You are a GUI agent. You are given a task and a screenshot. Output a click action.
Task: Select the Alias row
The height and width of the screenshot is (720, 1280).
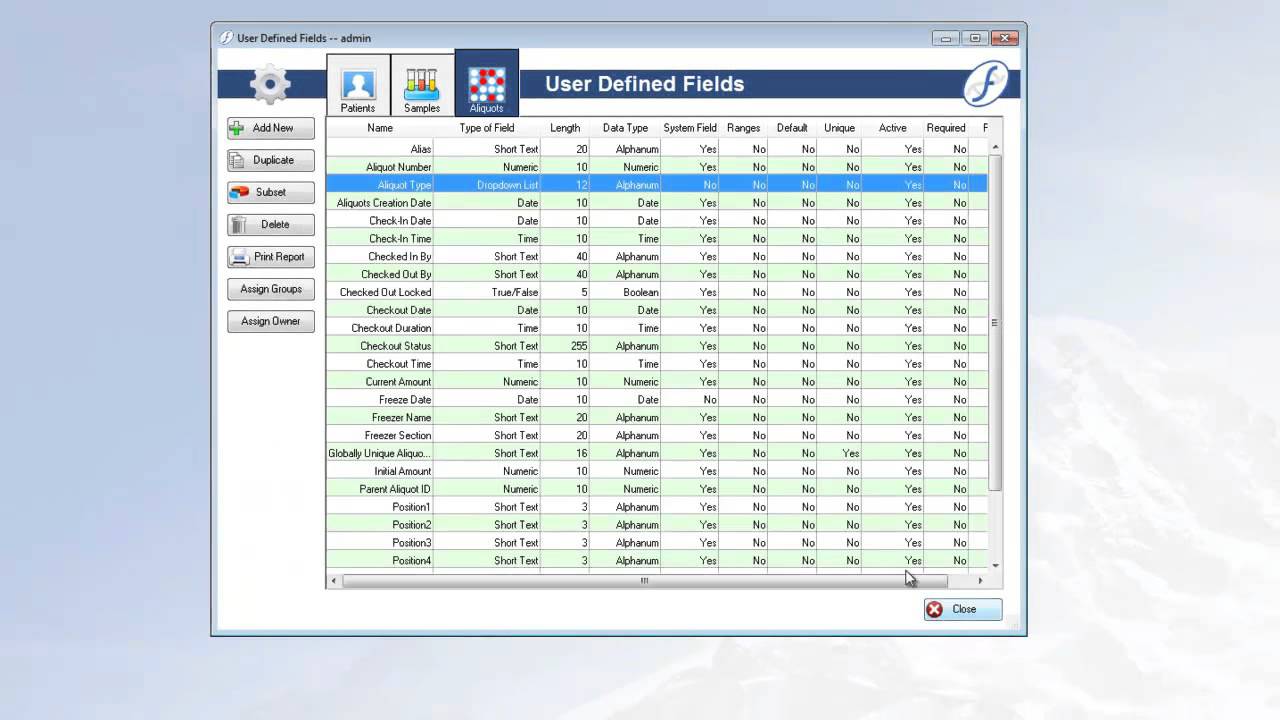click(x=657, y=149)
